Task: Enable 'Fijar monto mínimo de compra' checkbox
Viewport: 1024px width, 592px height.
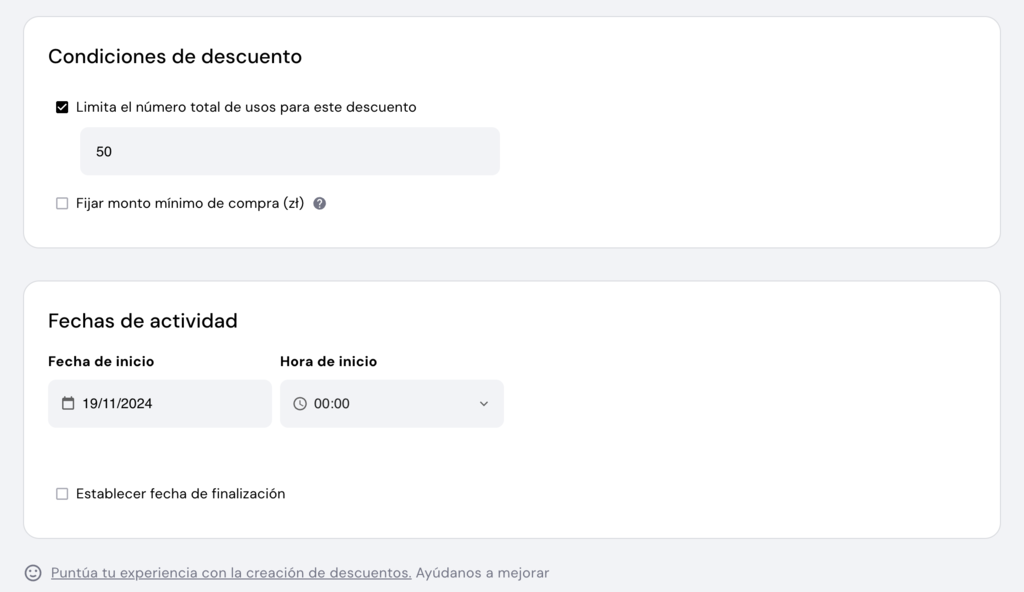Action: point(62,203)
